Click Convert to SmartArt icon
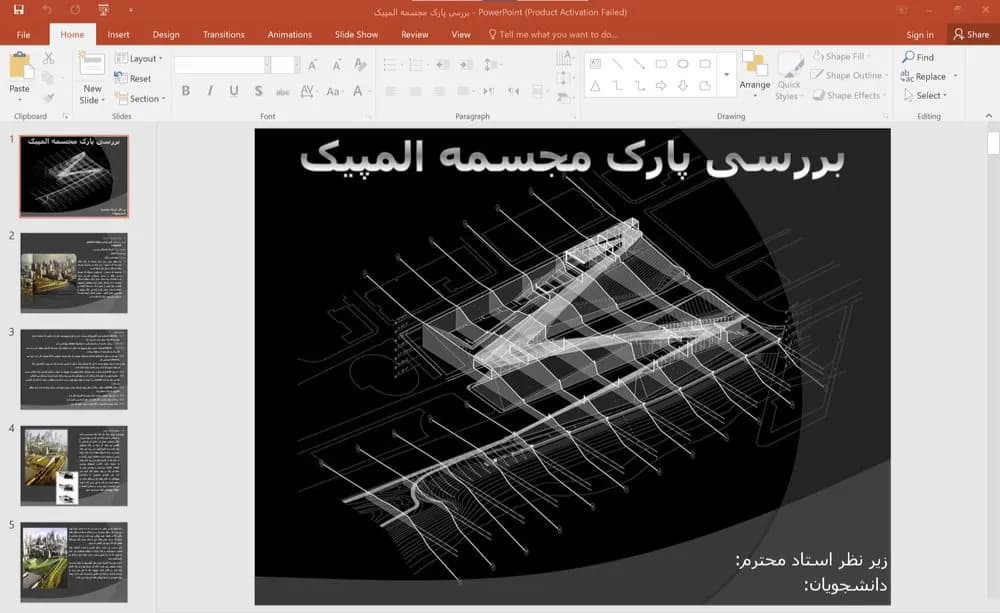 (563, 98)
